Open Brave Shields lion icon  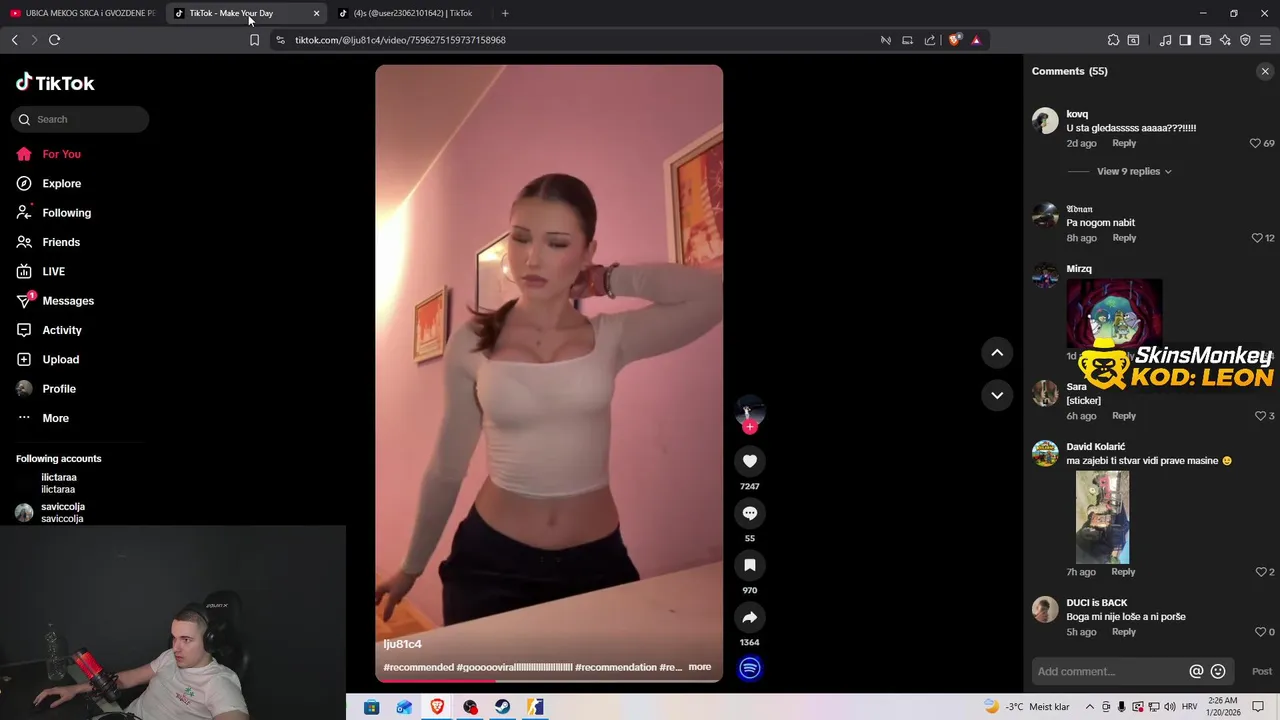[x=954, y=40]
